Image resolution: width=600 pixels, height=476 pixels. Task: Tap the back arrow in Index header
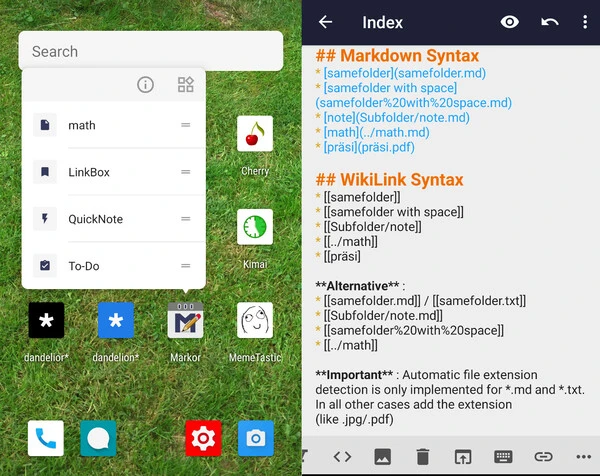[325, 22]
